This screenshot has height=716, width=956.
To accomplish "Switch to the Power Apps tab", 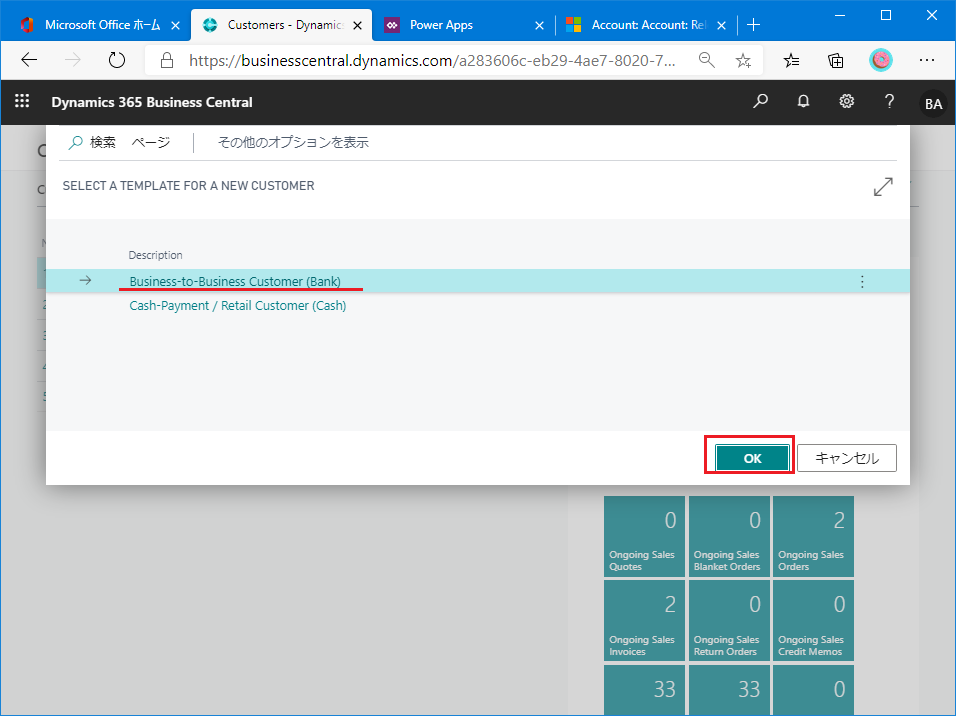I will (x=463, y=25).
